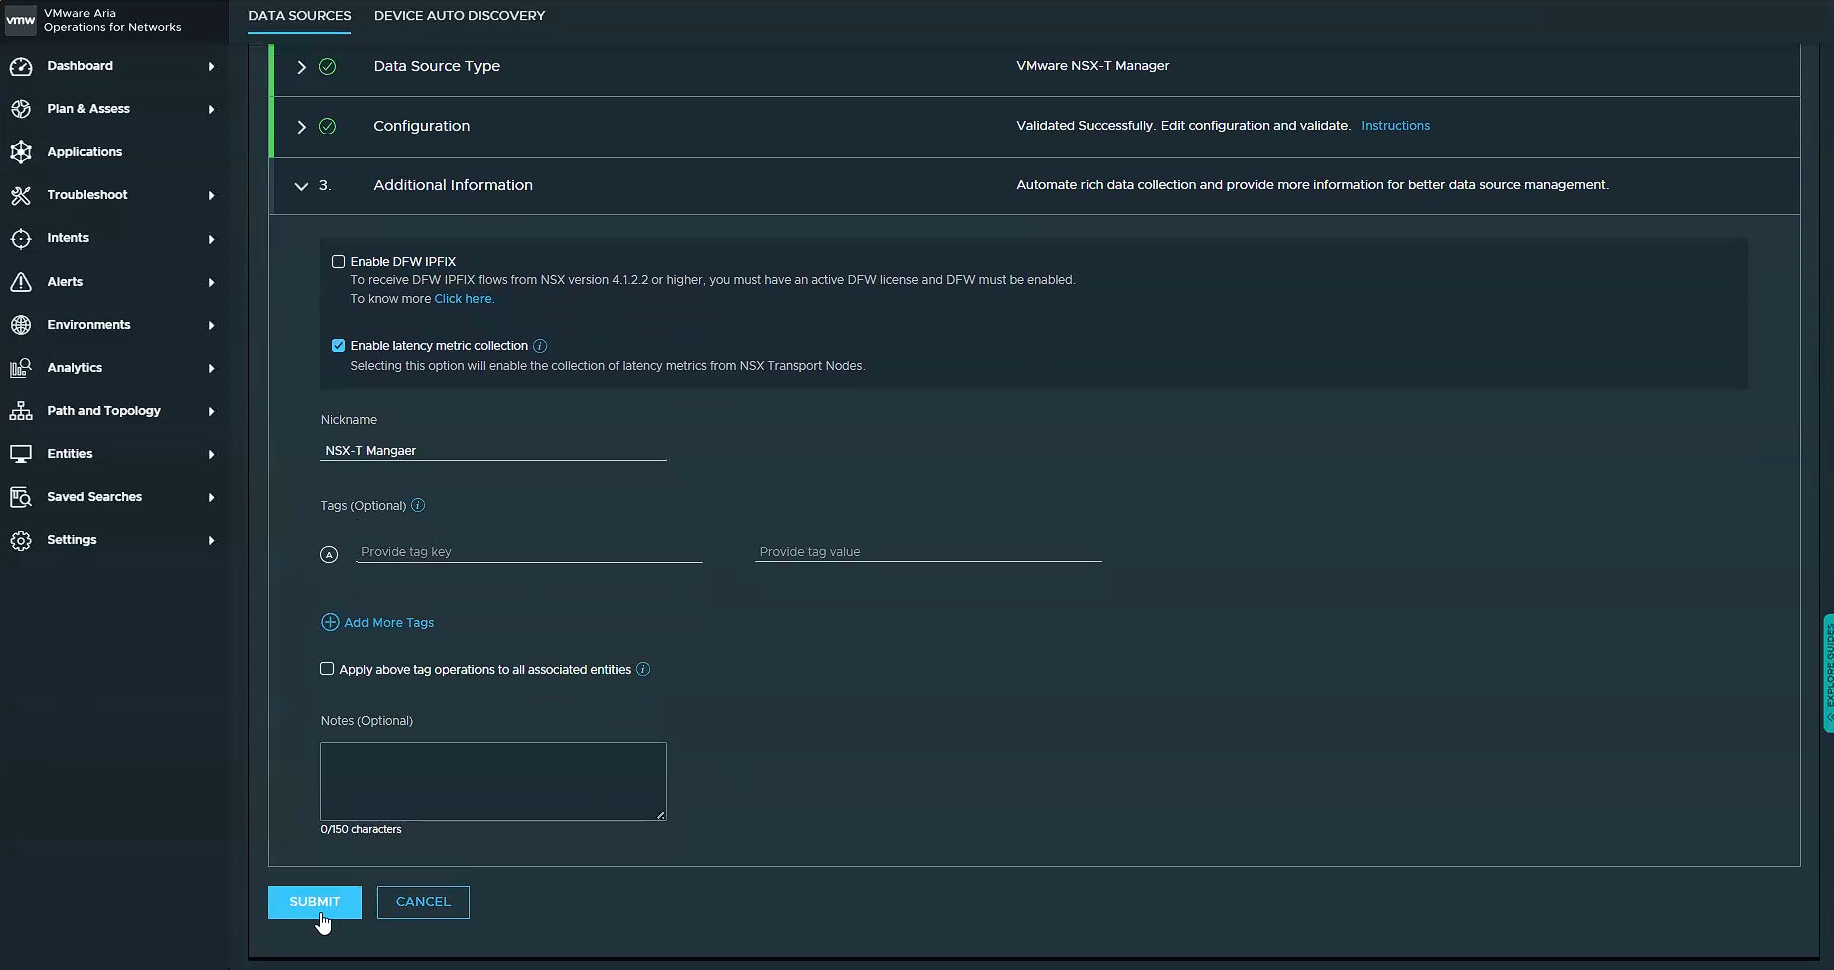Expand Environments submenu arrow
Screen dimensions: 1834x970
click(x=211, y=325)
